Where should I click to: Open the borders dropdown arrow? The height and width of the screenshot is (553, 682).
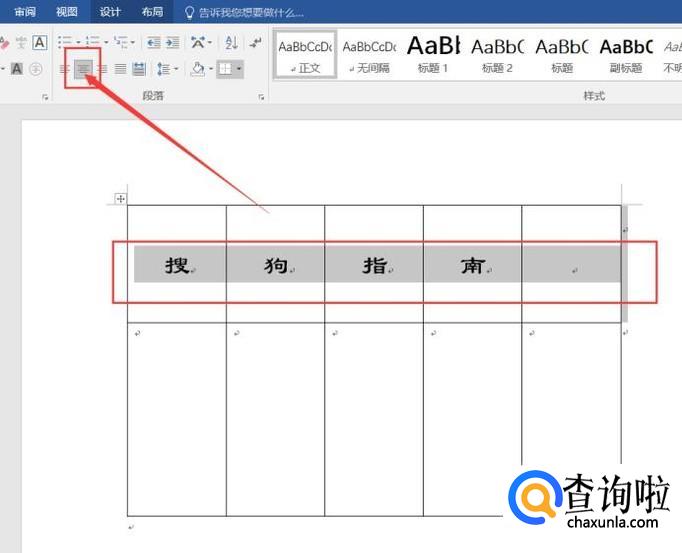click(239, 69)
